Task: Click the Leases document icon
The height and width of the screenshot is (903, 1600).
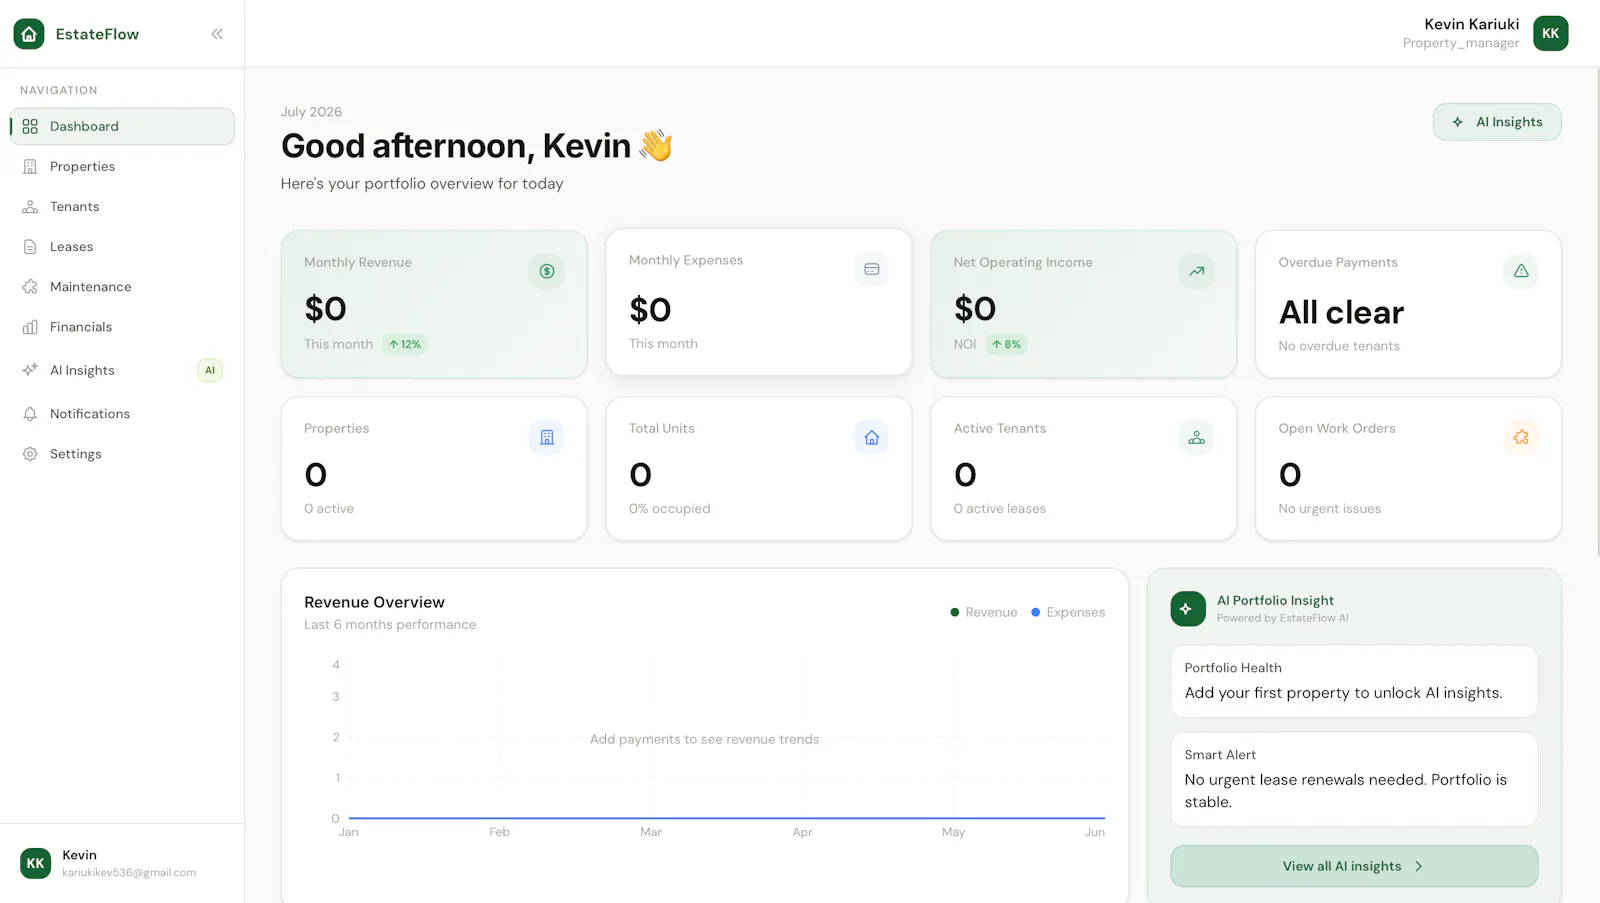Action: click(30, 246)
